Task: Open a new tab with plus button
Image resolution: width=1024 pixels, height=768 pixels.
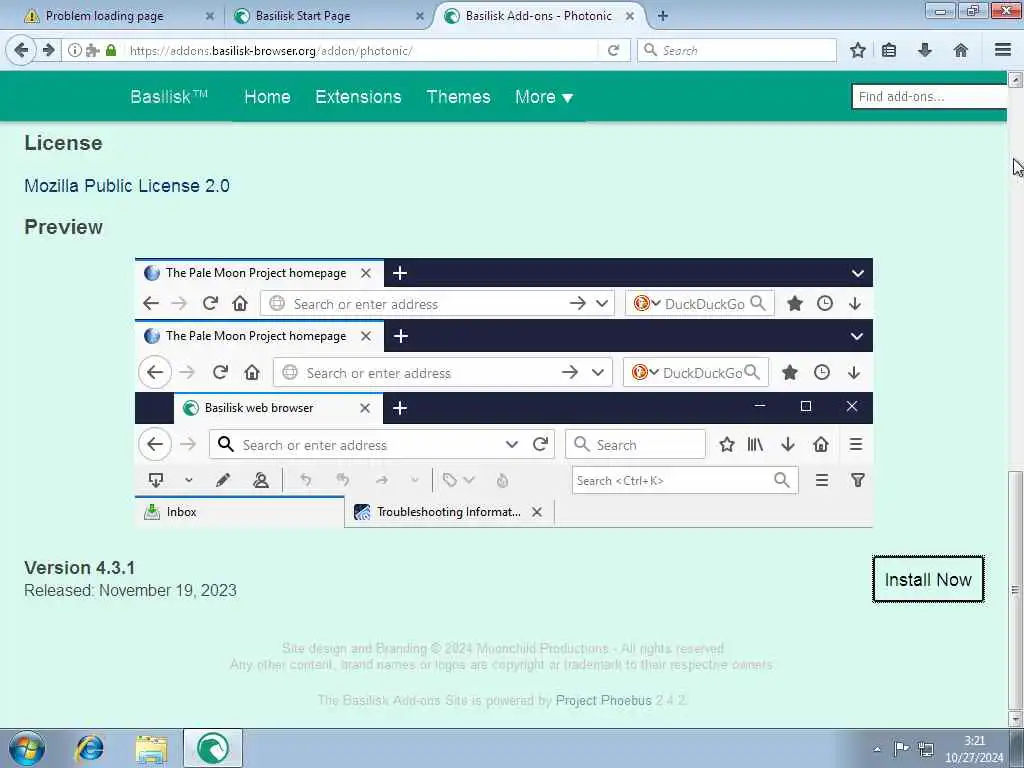Action: coord(662,16)
